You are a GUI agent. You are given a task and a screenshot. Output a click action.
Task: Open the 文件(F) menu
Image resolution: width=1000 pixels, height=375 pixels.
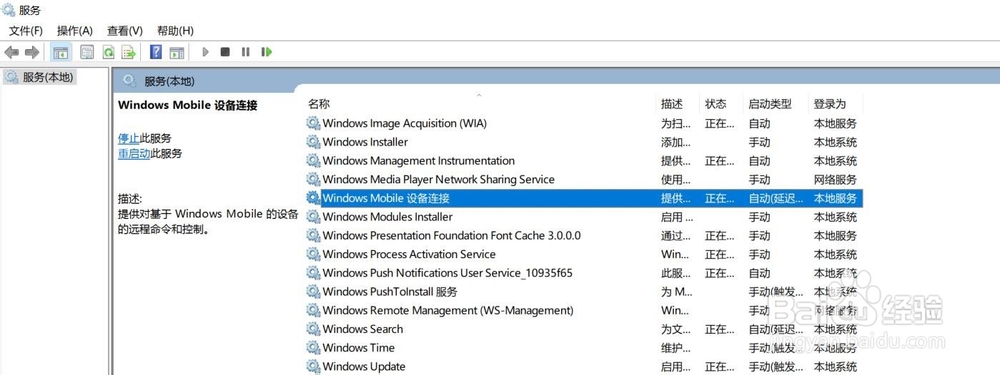[x=26, y=31]
